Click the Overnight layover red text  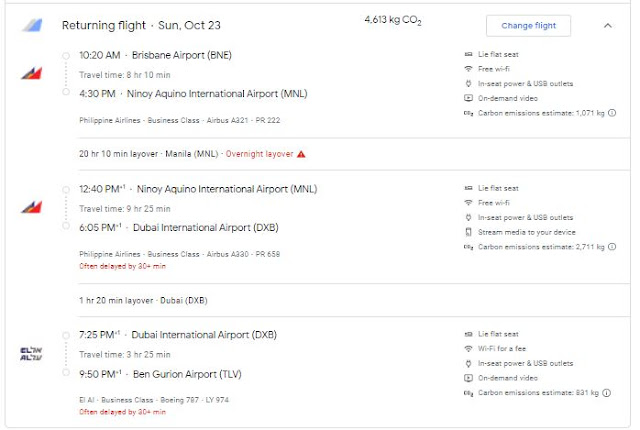[258, 154]
